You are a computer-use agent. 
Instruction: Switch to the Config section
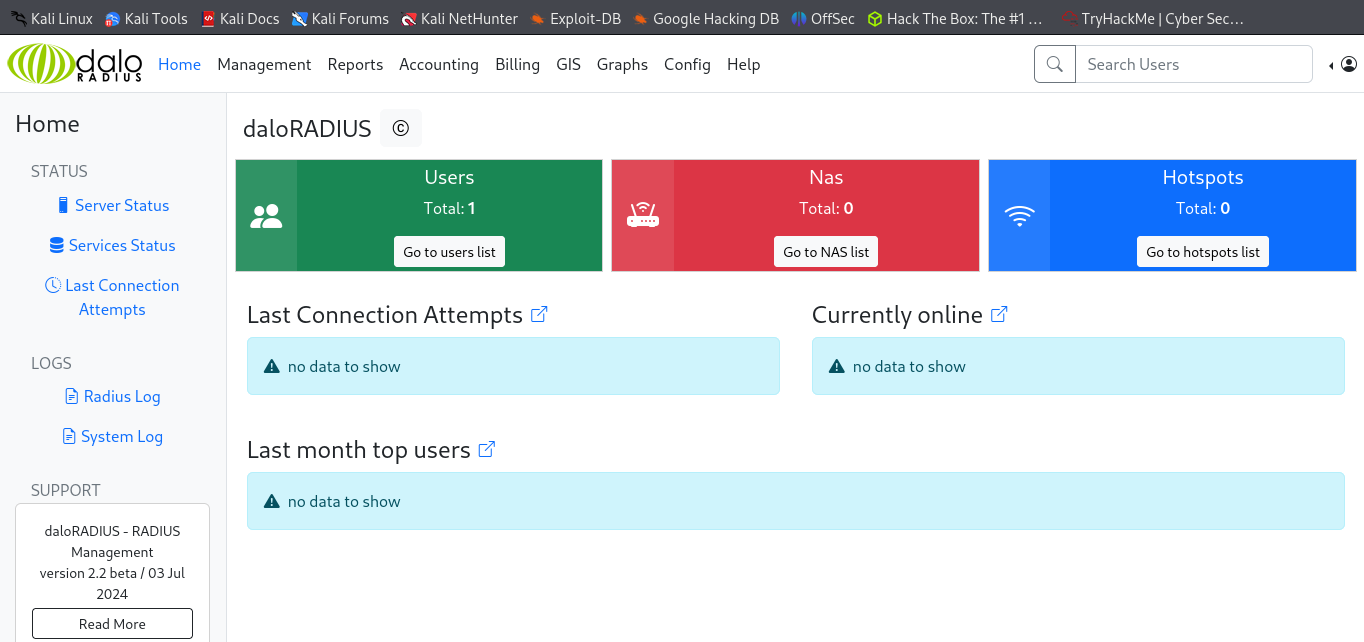687,64
